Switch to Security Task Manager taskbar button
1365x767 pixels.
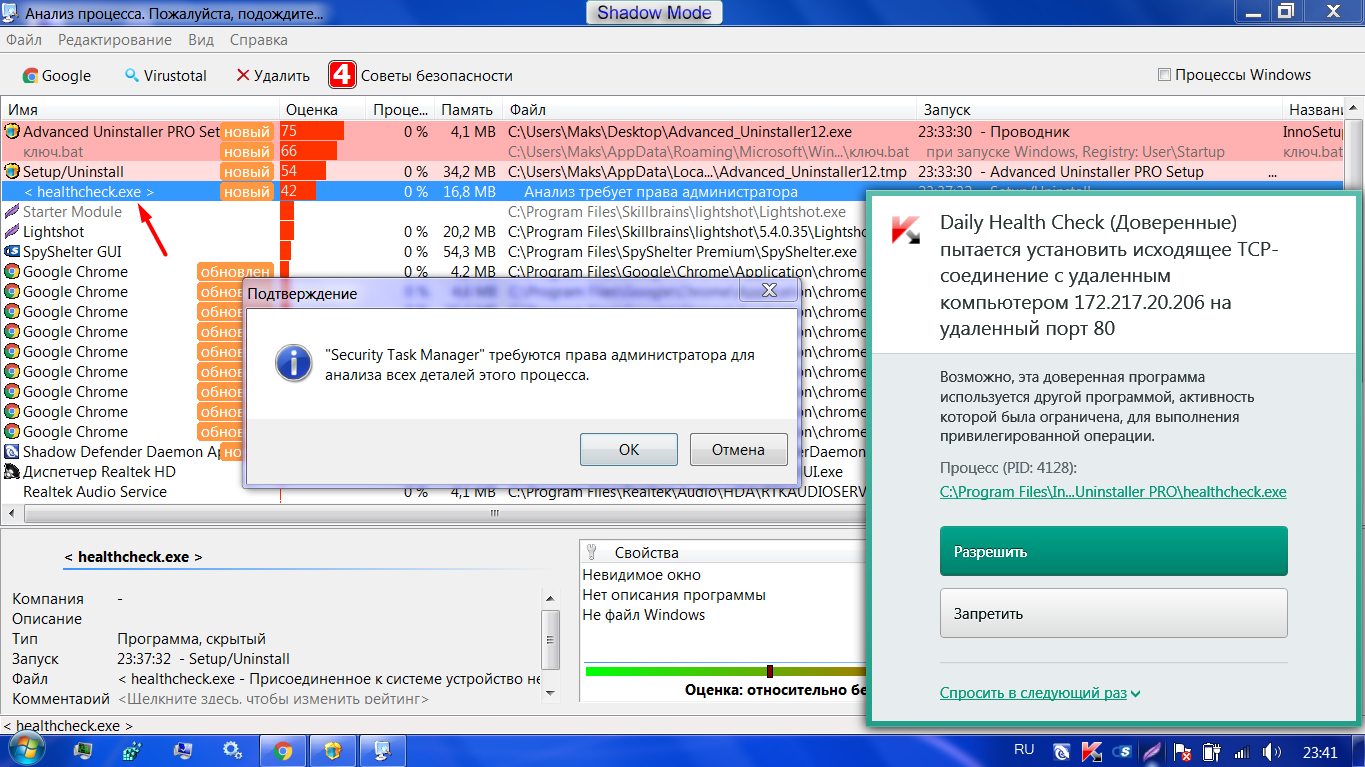(x=383, y=750)
